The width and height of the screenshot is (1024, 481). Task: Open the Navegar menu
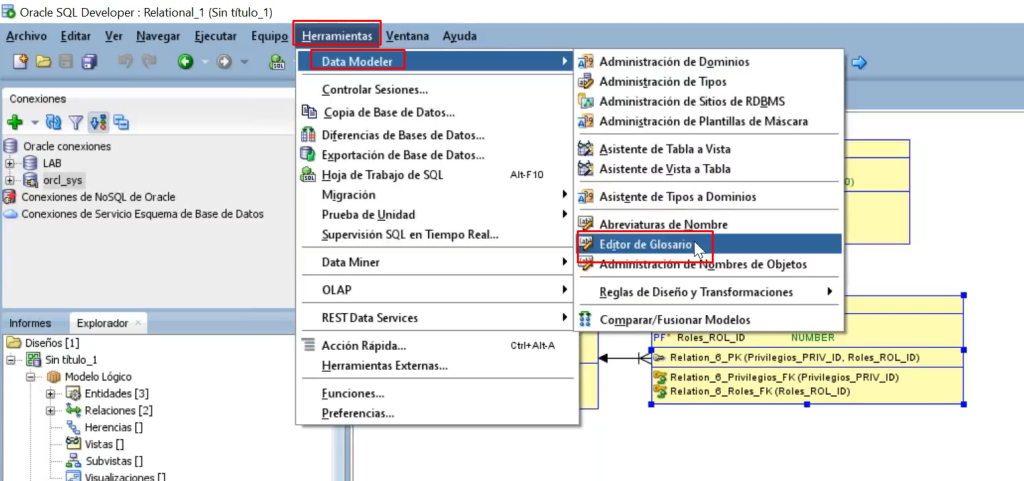tap(158, 36)
